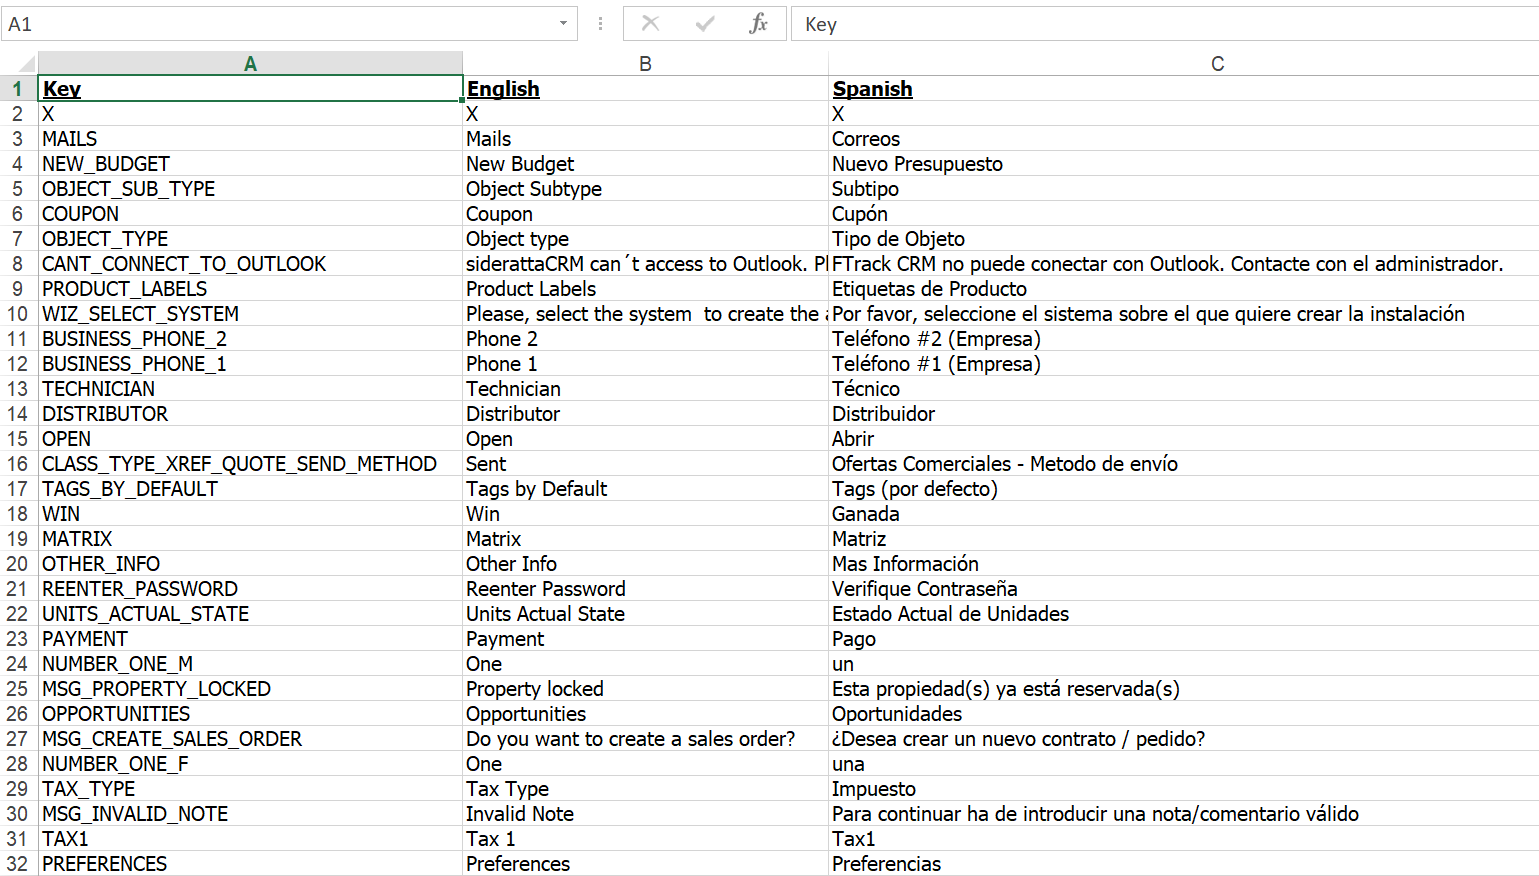Click the English cell Reenter Password
The height and width of the screenshot is (876, 1539).
[x=645, y=589]
